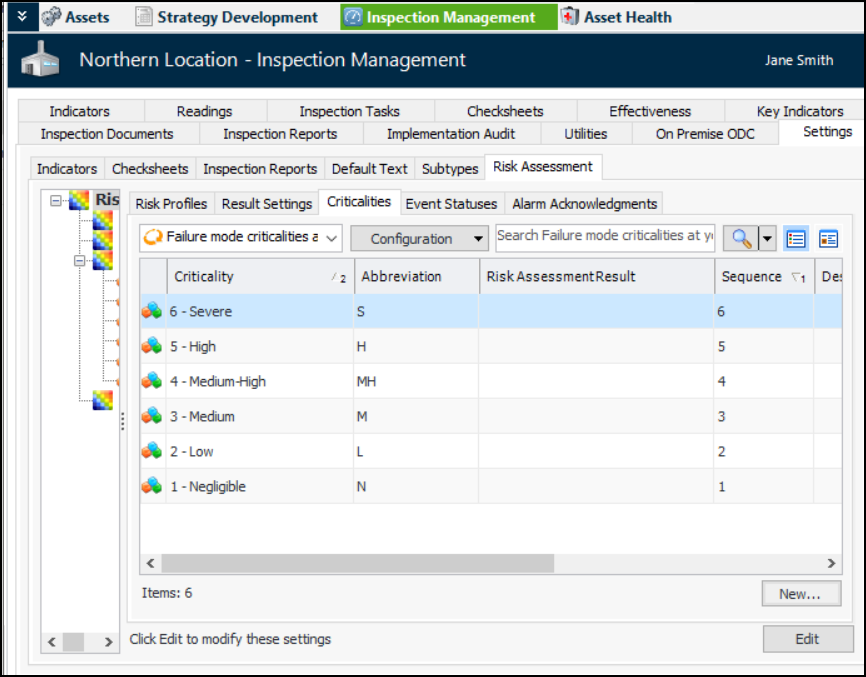Click double-chevron expand icon at top left
This screenshot has width=866, height=677.
pyautogui.click(x=21, y=17)
